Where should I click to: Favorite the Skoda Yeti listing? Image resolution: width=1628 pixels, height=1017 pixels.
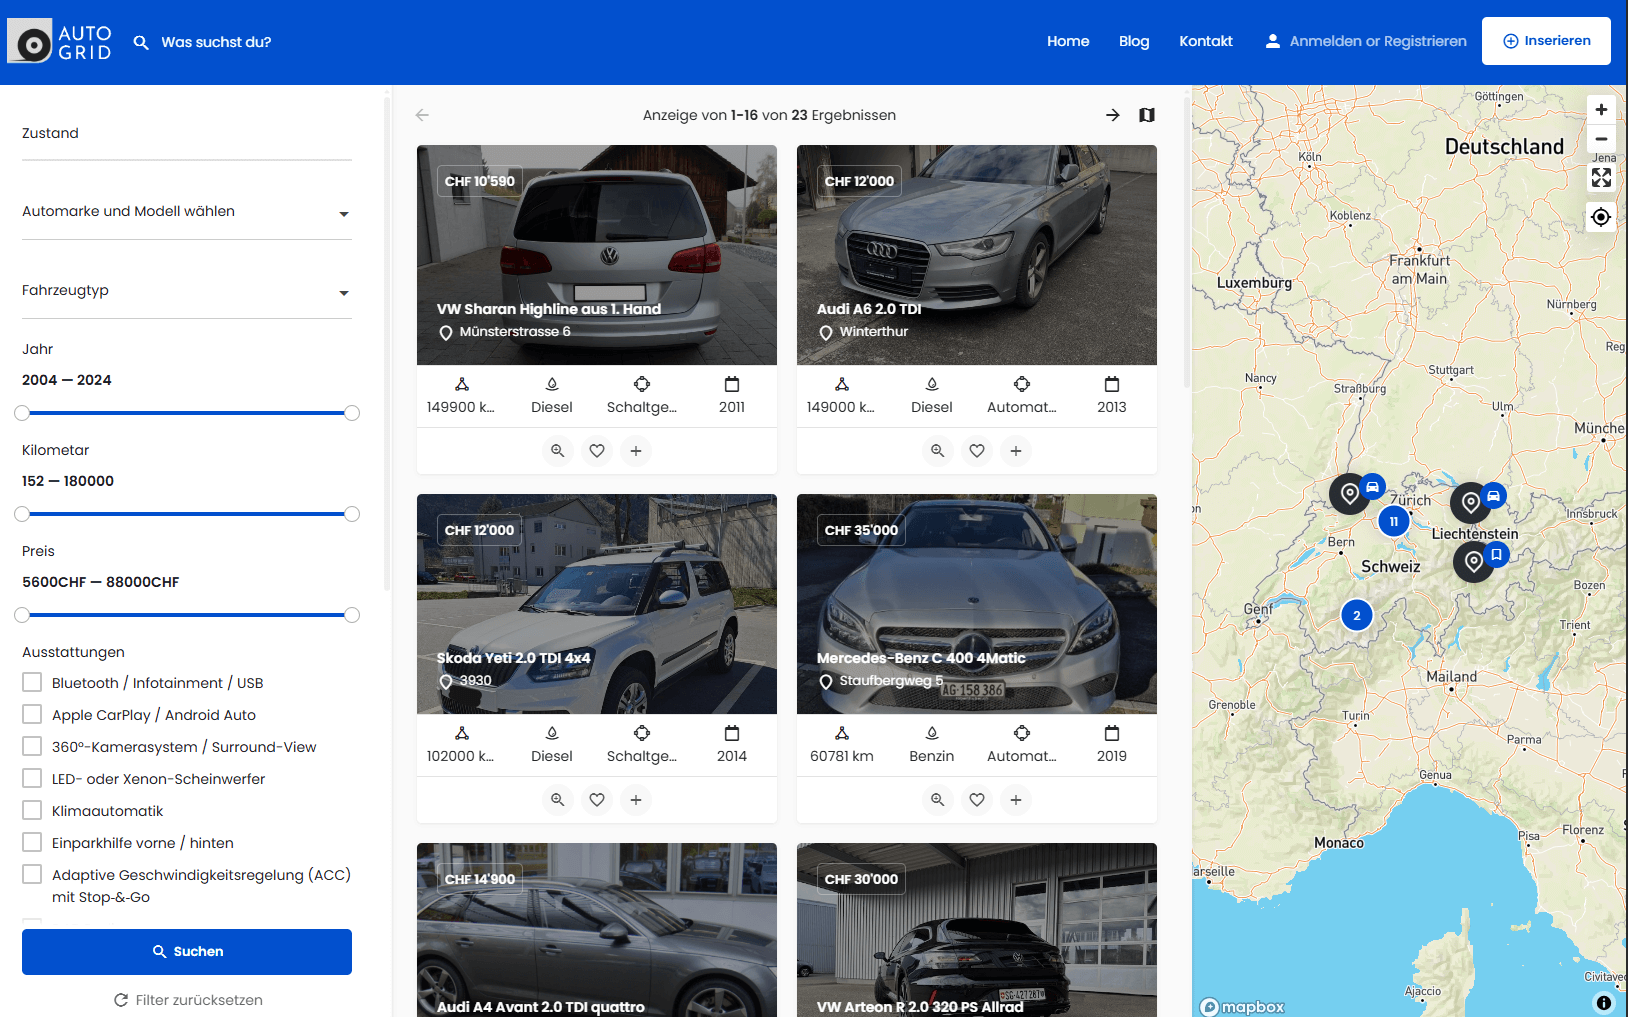597,800
